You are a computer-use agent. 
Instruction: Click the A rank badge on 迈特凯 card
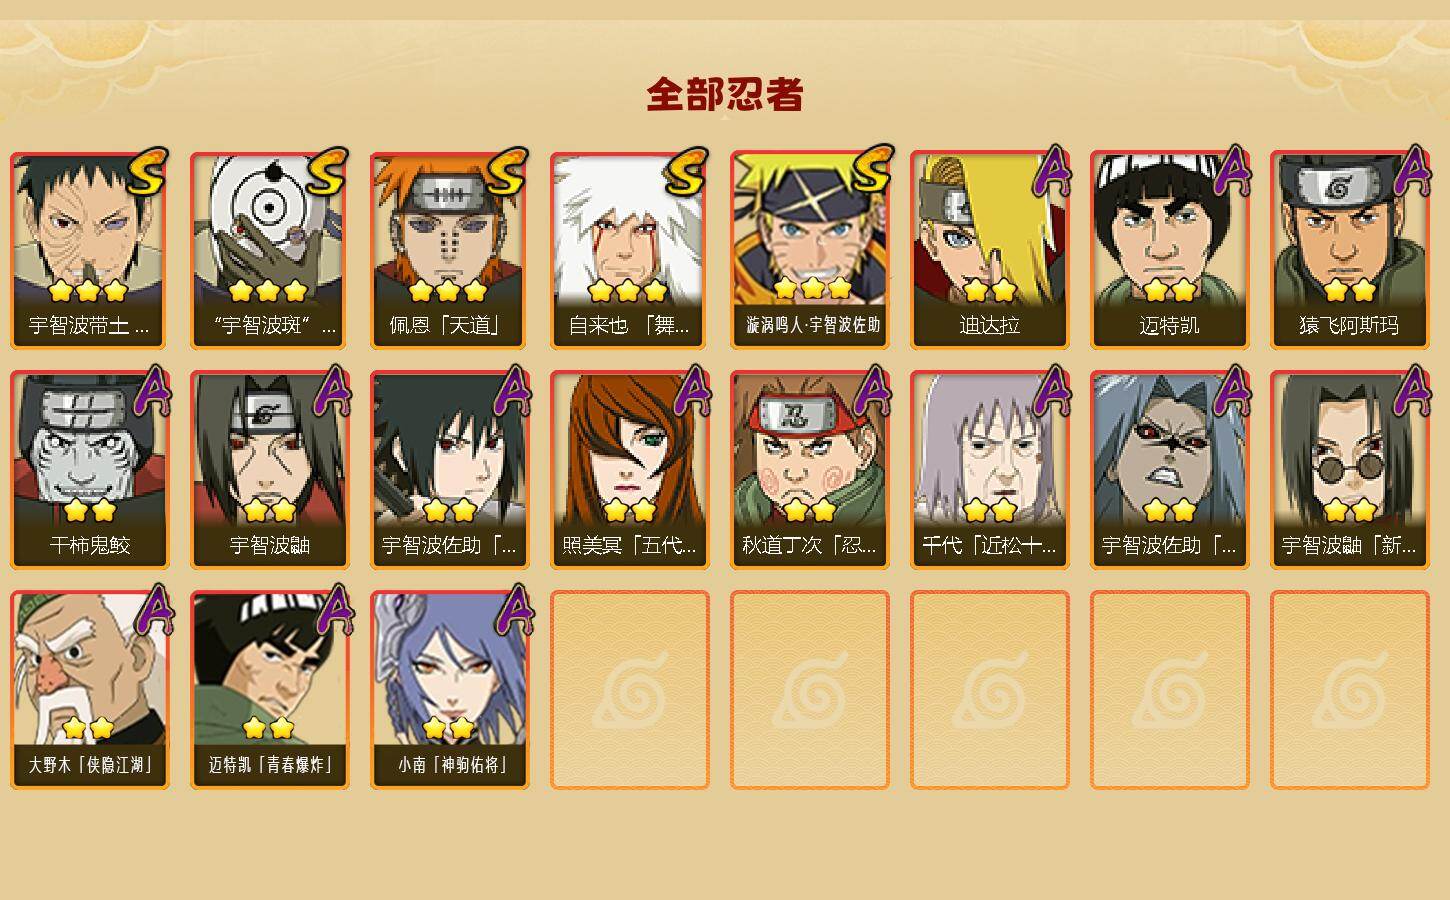(1231, 172)
